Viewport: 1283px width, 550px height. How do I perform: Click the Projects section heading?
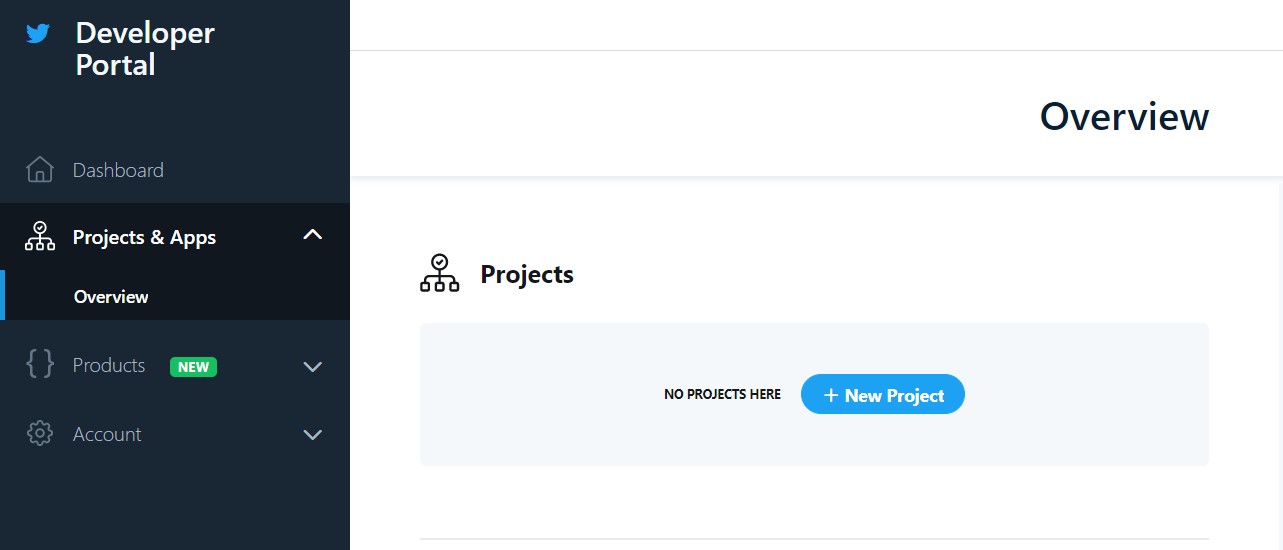point(527,274)
